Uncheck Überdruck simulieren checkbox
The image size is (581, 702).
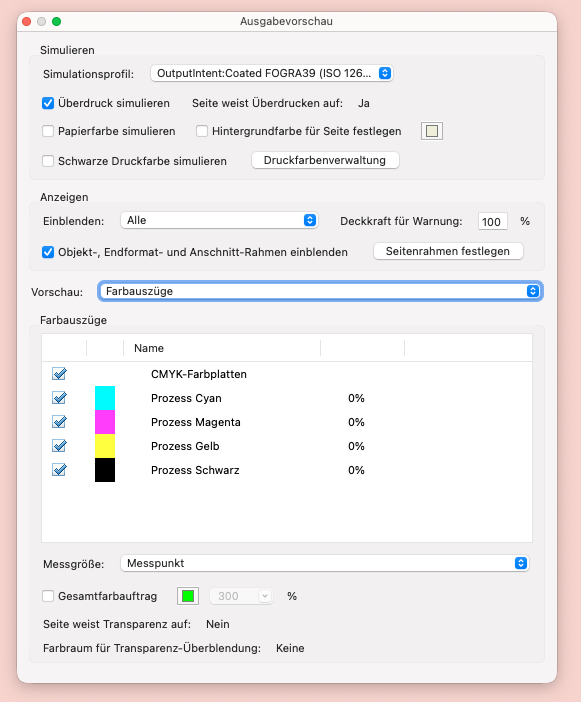coord(48,103)
